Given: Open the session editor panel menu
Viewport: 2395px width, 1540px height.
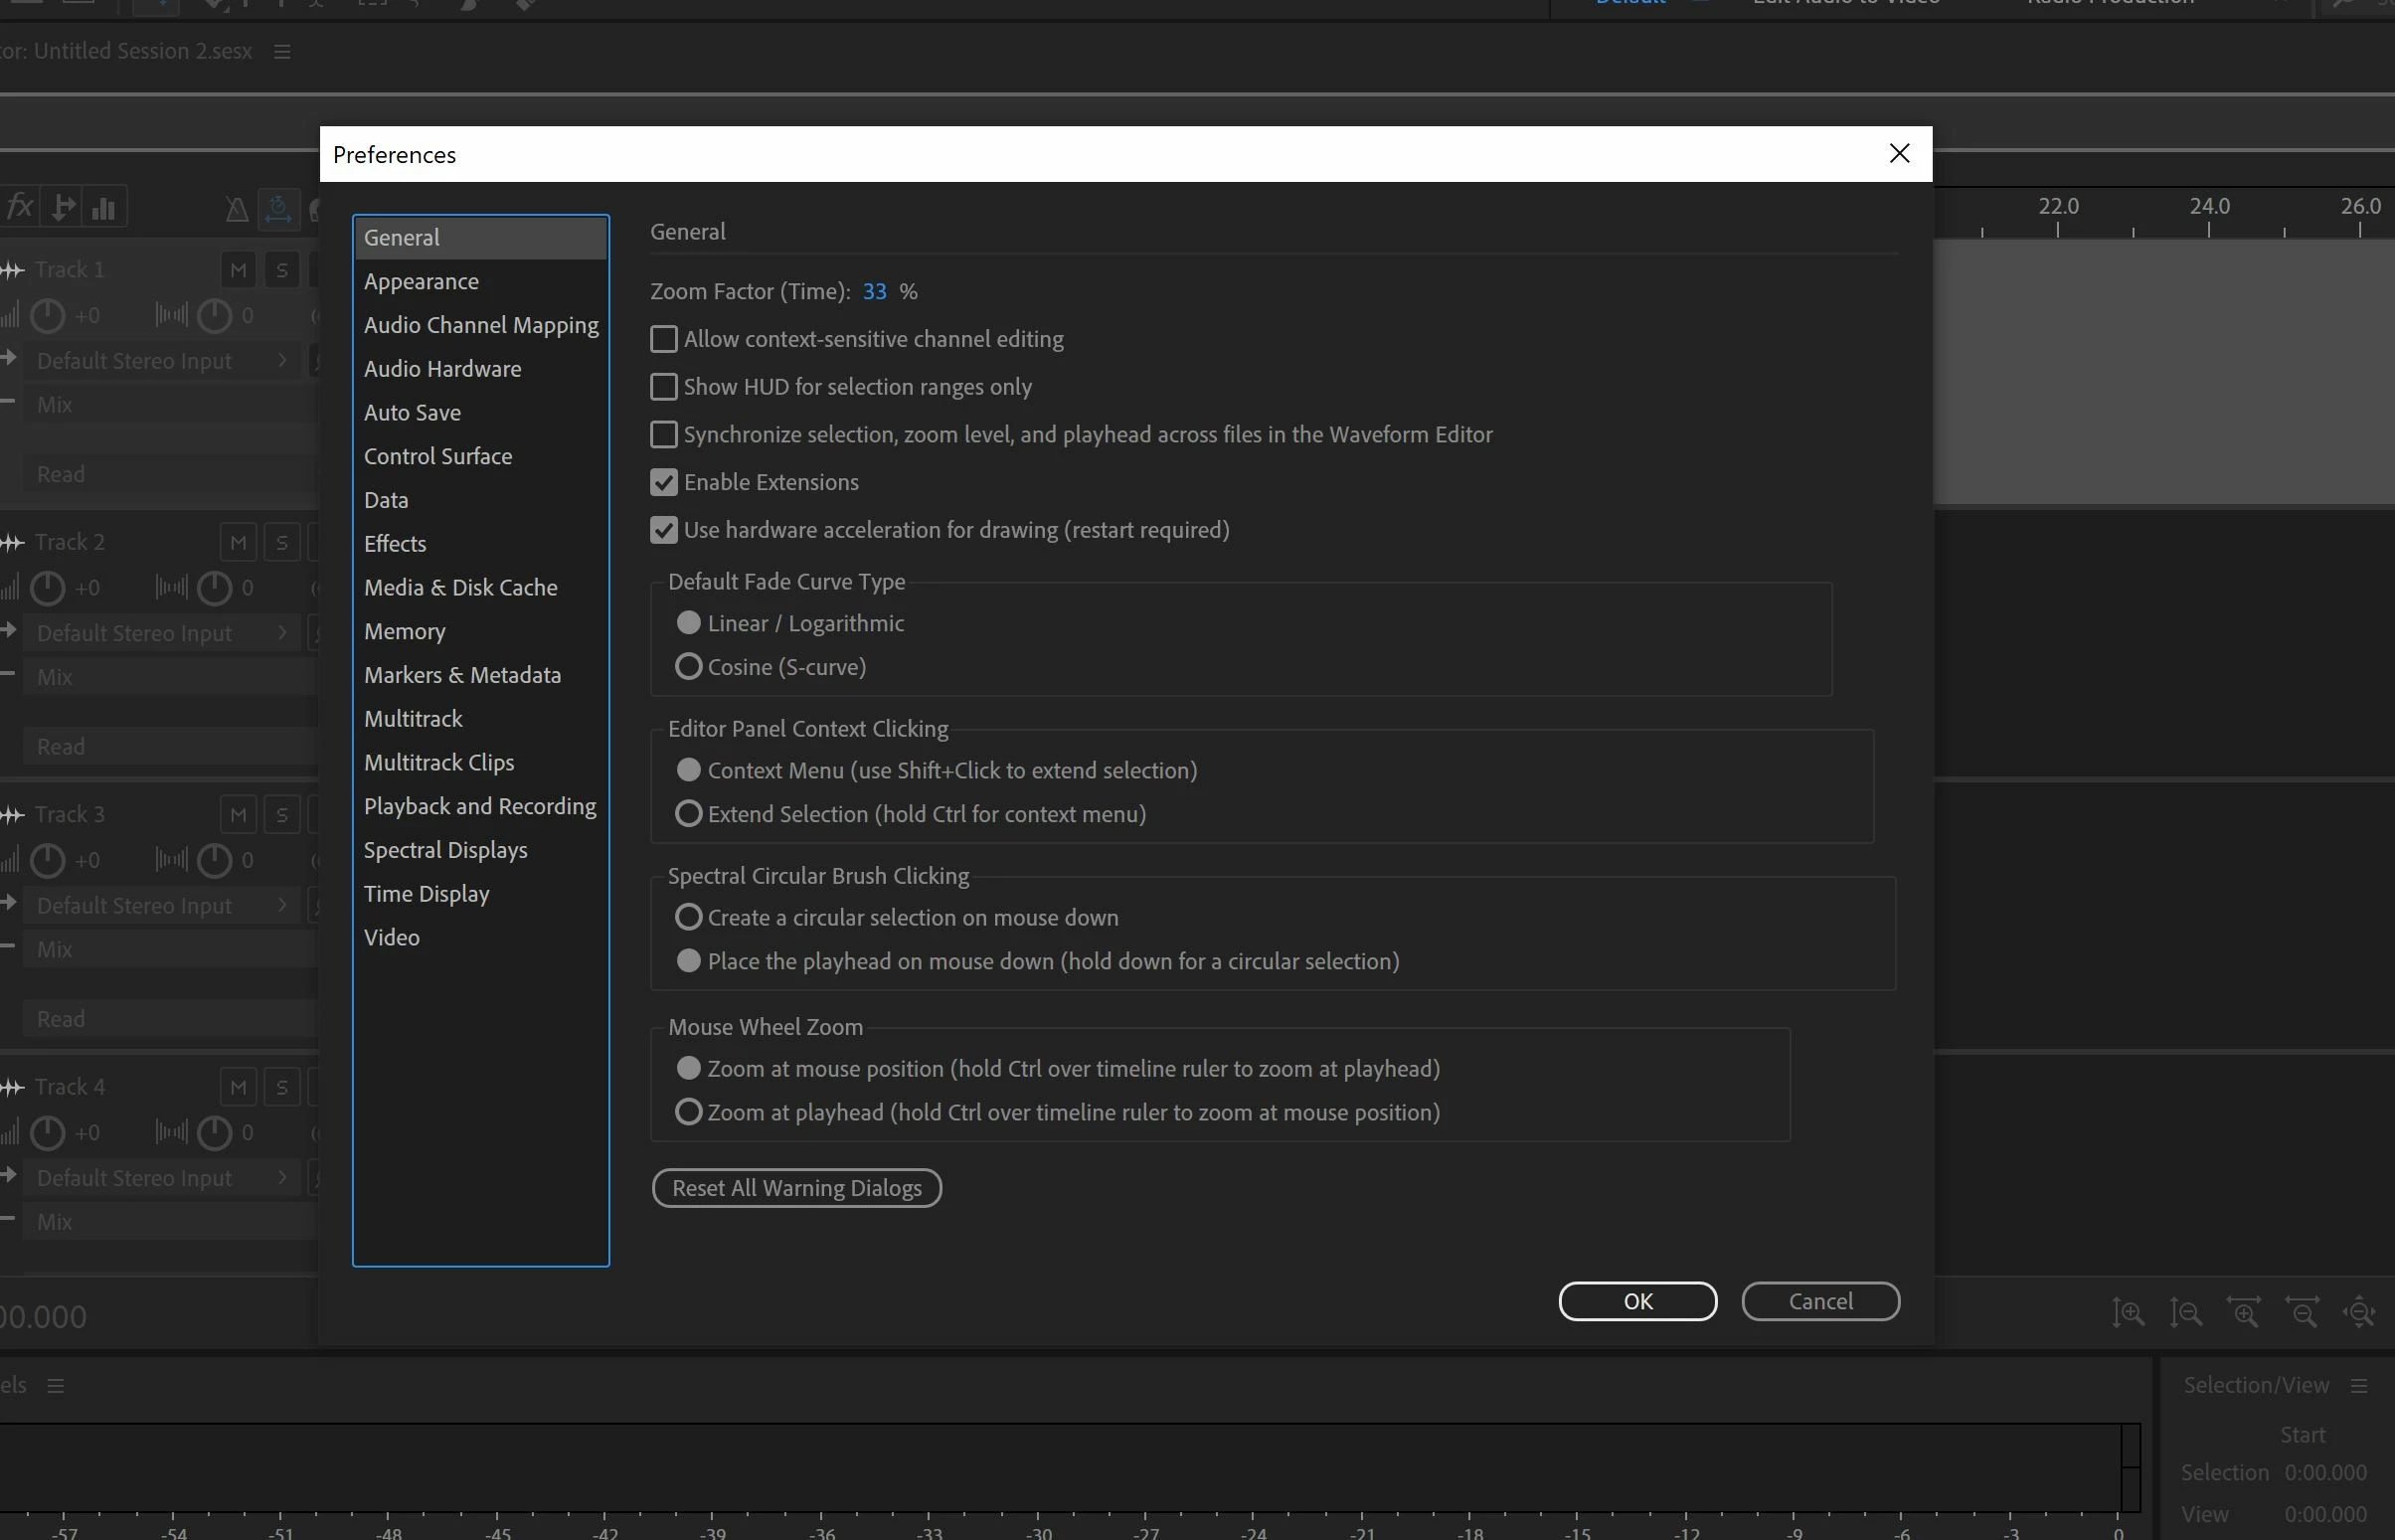Looking at the screenshot, I should 282,51.
